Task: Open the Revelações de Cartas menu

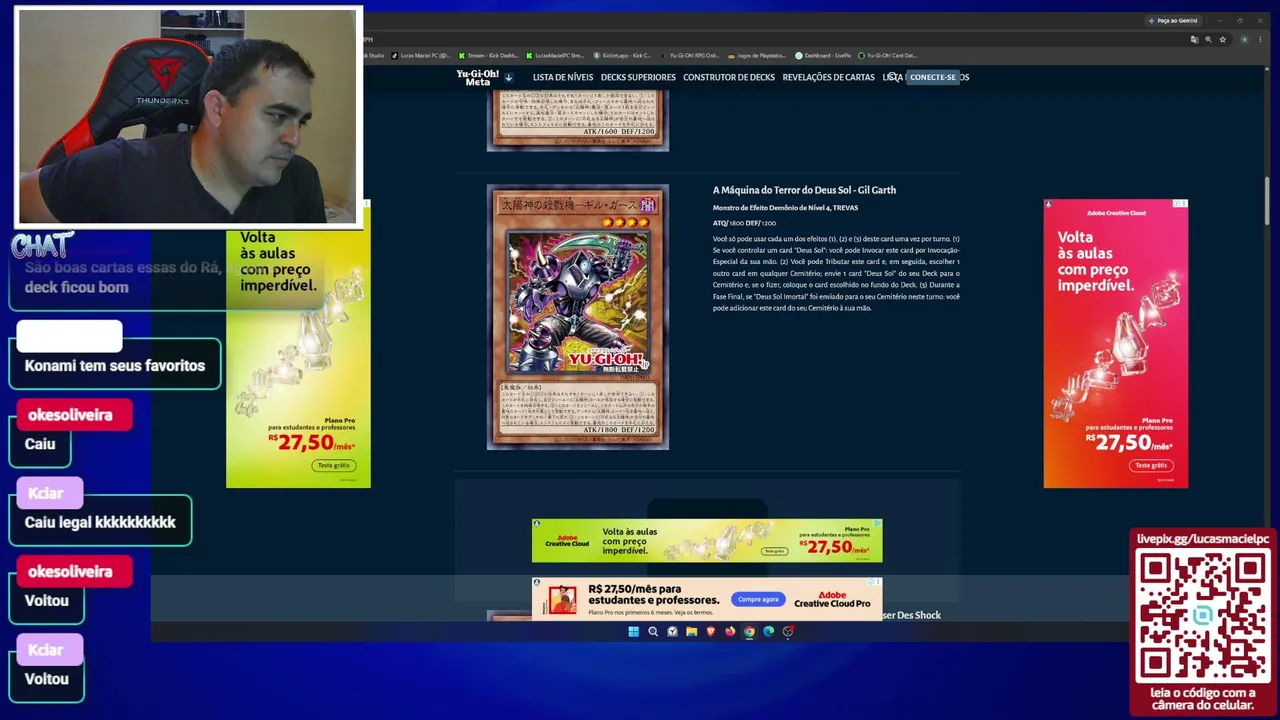Action: click(x=828, y=77)
